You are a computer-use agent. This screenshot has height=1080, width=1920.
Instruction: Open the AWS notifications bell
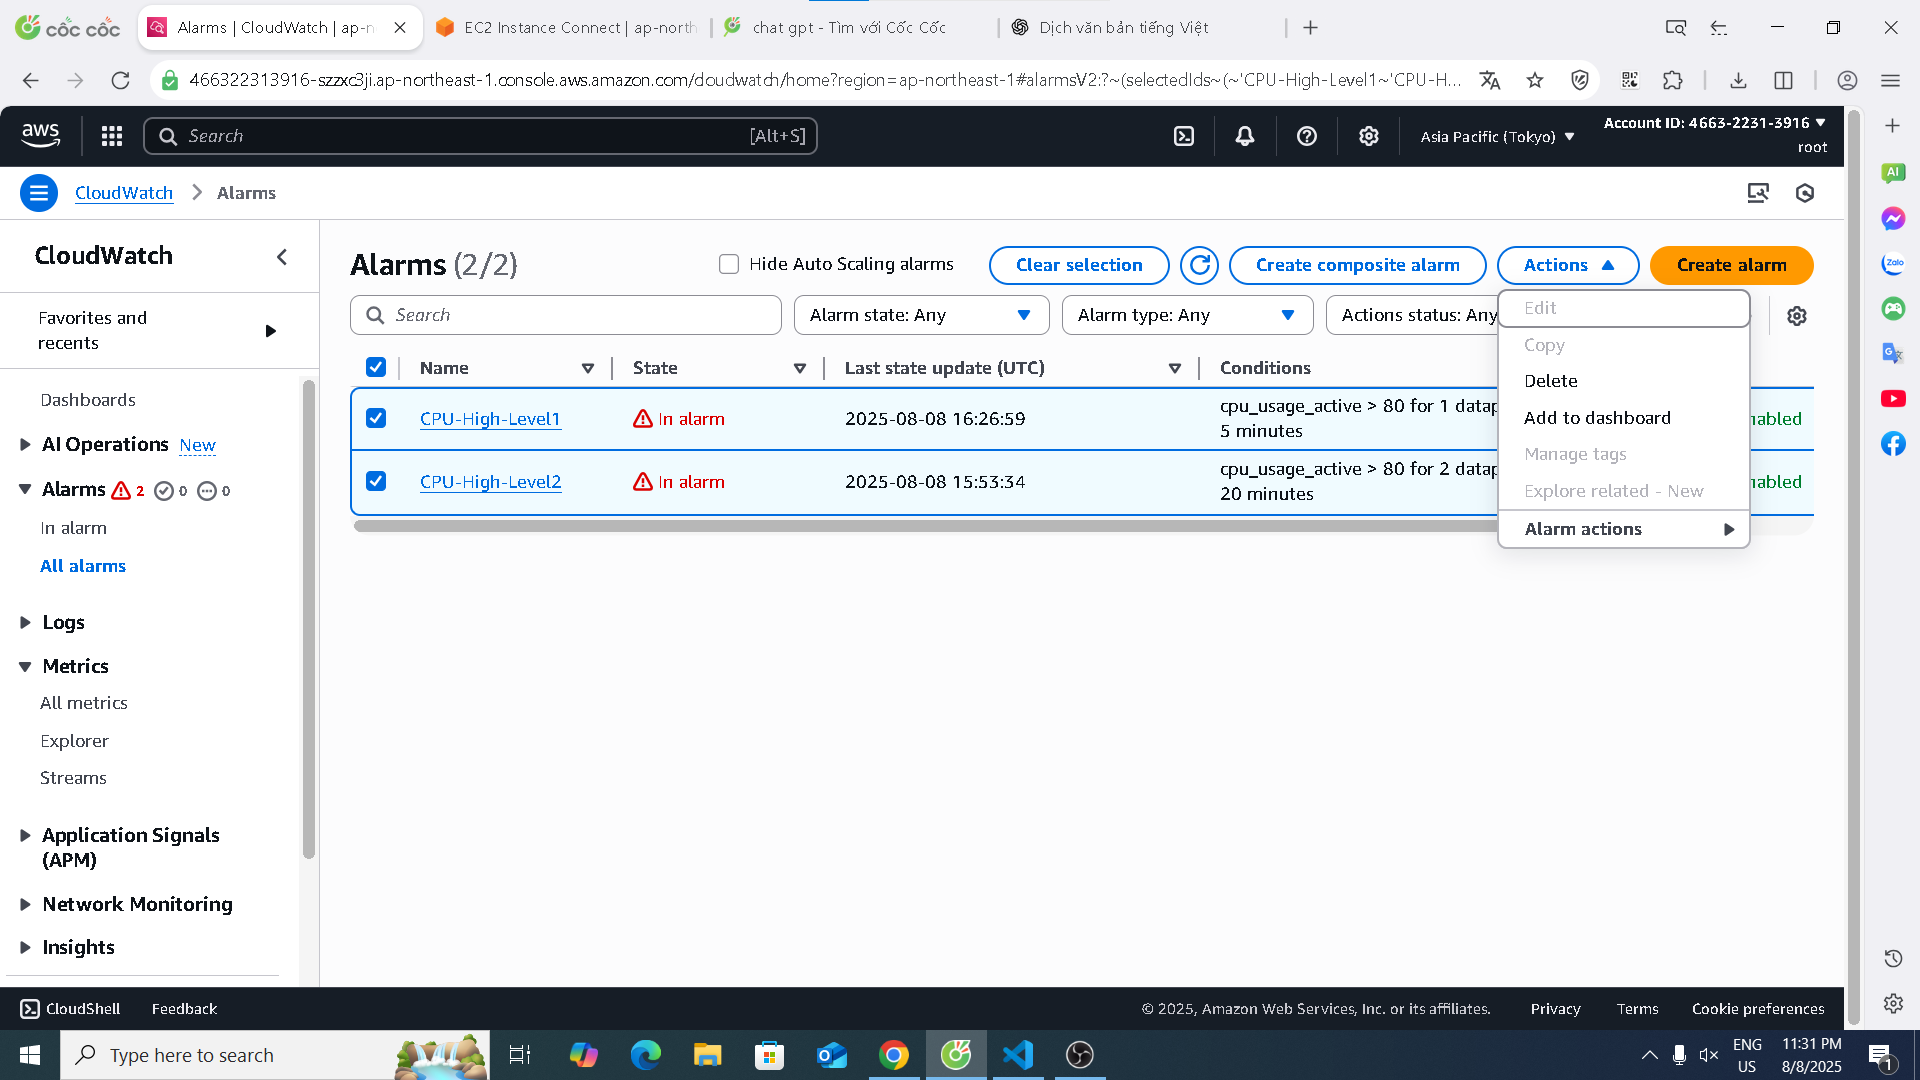point(1244,135)
